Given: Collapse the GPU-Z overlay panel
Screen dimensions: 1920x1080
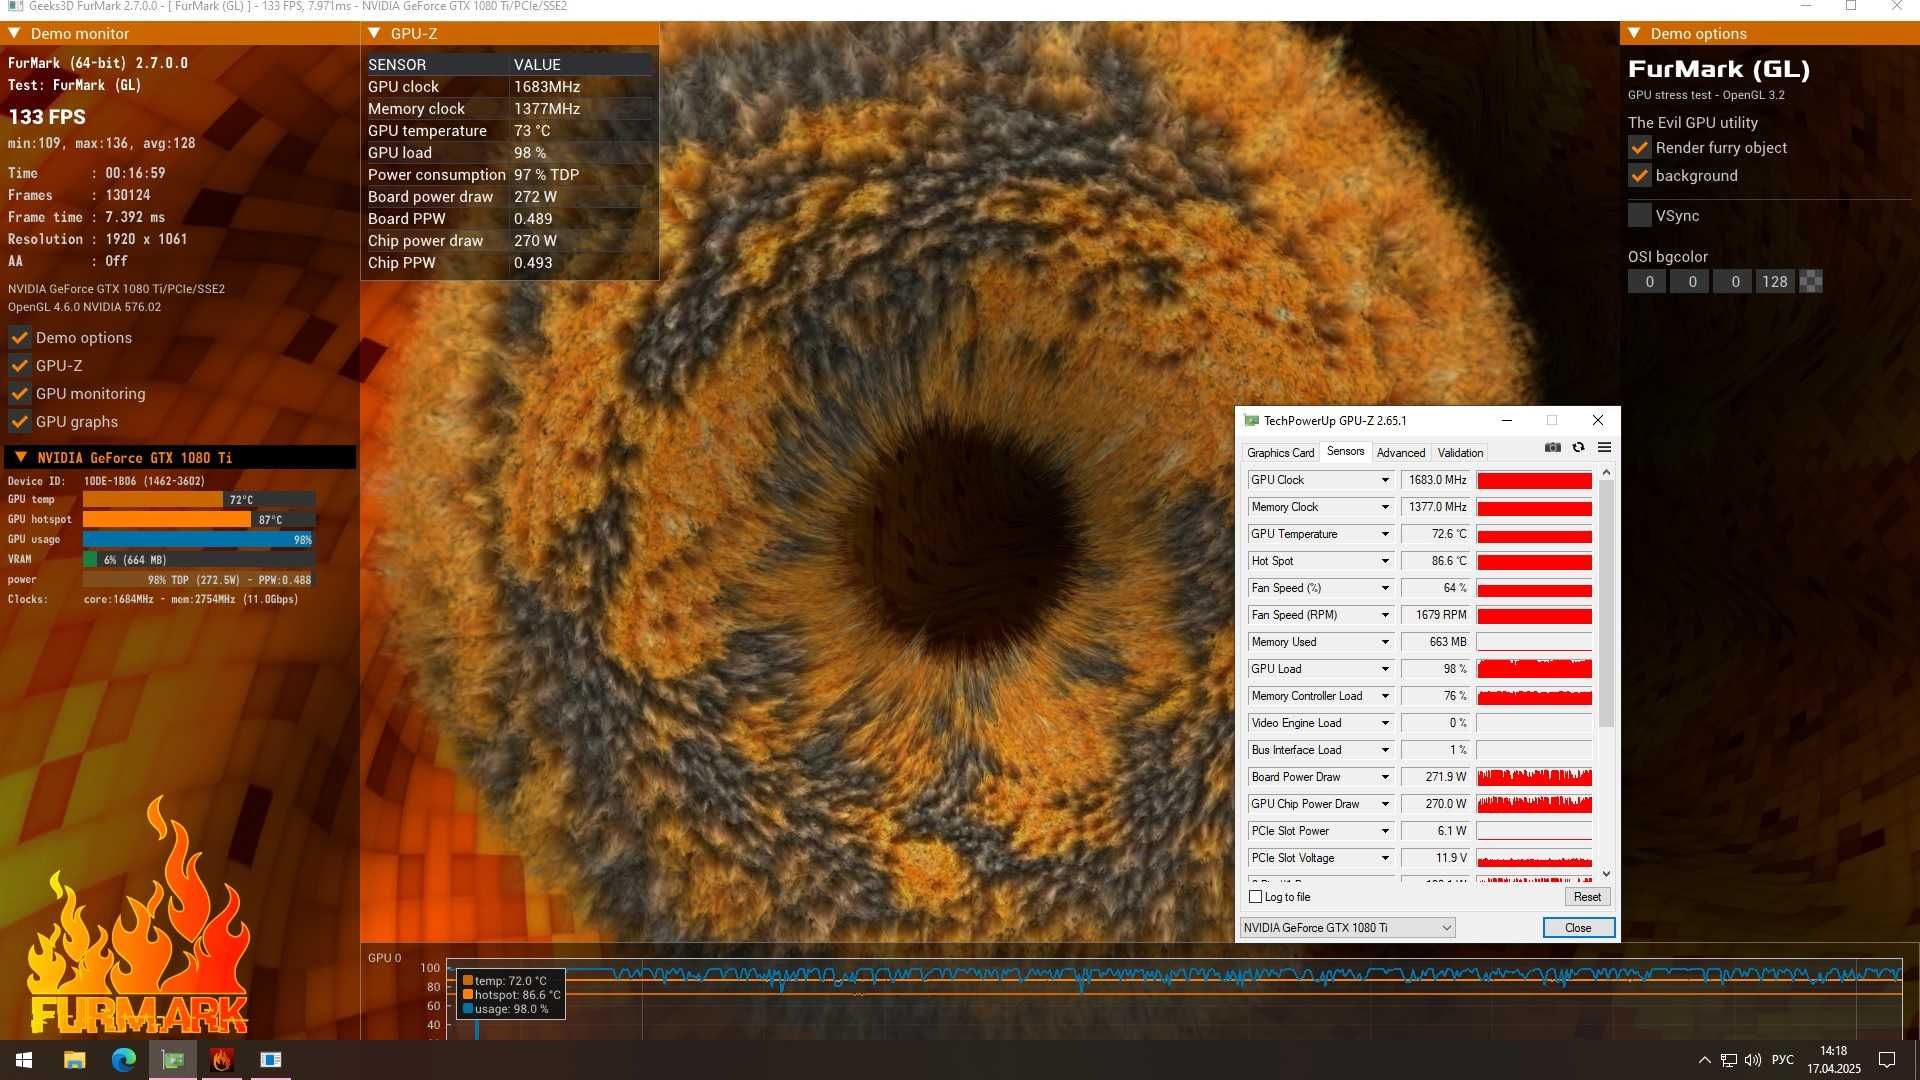Looking at the screenshot, I should [374, 33].
